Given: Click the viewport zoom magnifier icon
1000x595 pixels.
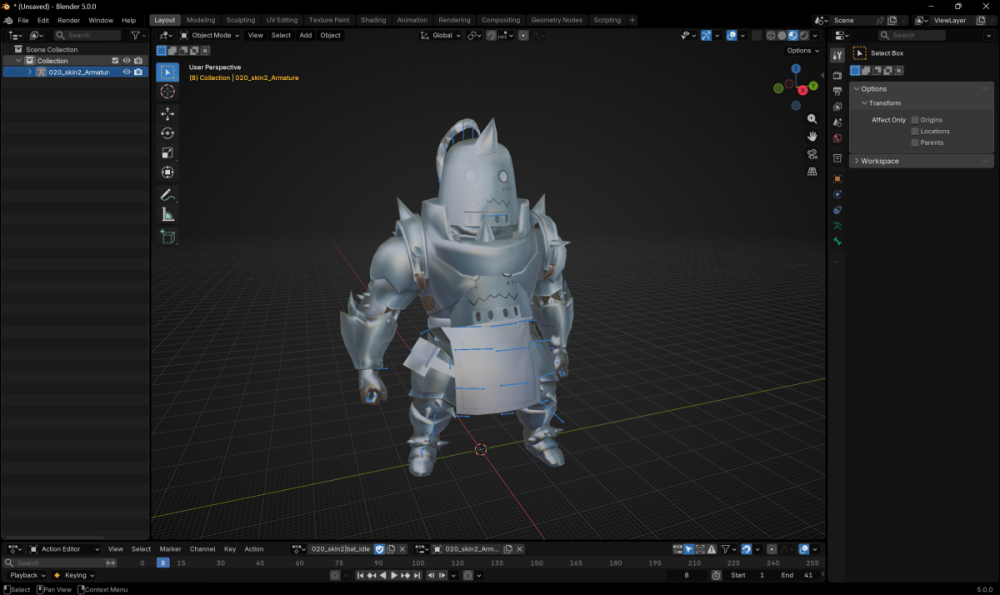Looking at the screenshot, I should (x=812, y=119).
